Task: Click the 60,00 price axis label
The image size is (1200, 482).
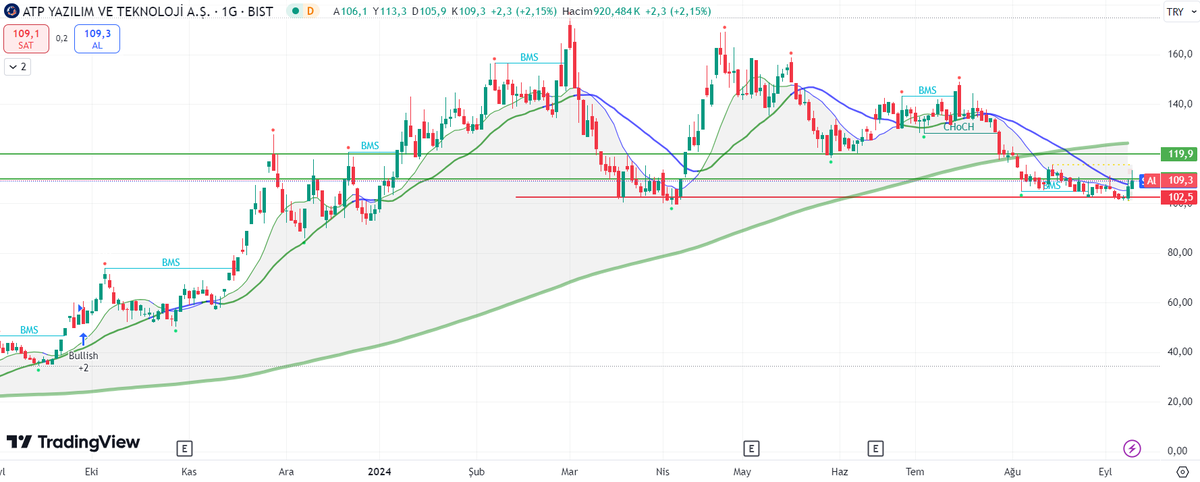Action: click(1179, 302)
